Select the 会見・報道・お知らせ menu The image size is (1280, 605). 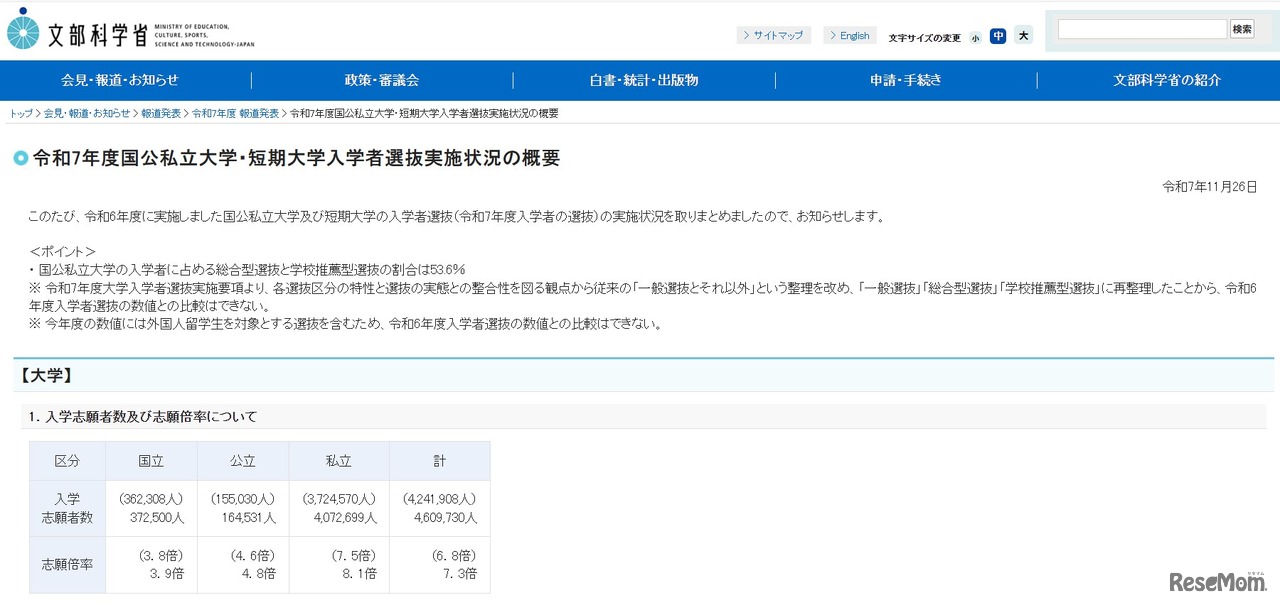tap(121, 80)
